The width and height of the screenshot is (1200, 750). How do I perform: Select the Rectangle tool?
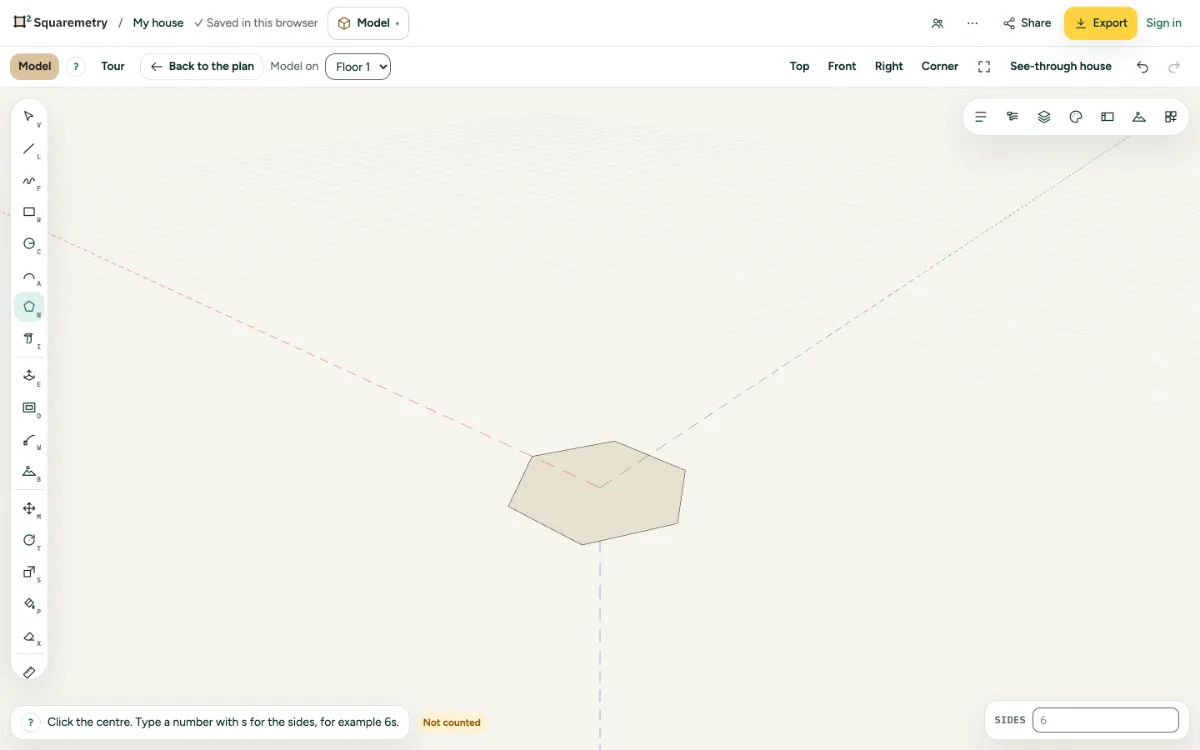(29, 212)
